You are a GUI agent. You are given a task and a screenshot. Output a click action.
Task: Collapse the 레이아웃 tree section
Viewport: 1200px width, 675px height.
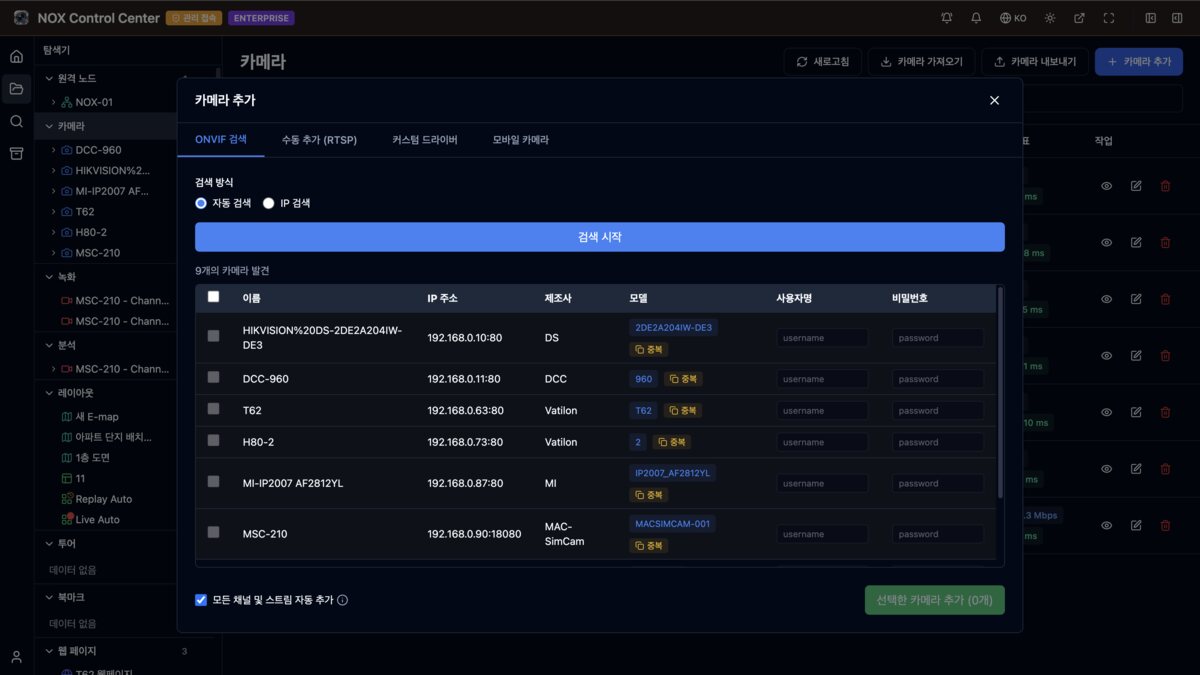click(49, 393)
